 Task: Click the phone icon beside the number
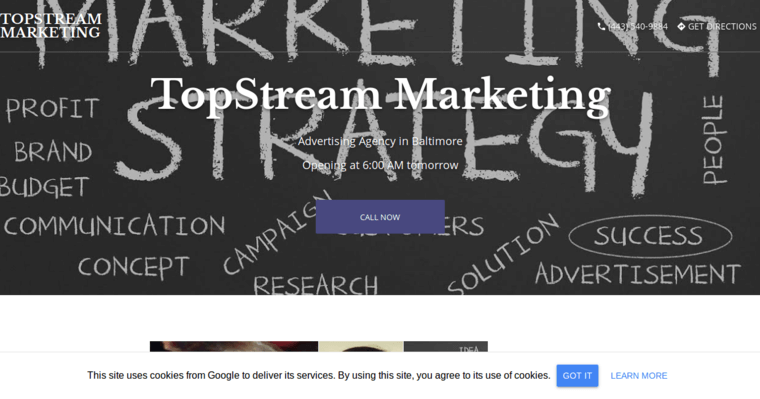[602, 26]
